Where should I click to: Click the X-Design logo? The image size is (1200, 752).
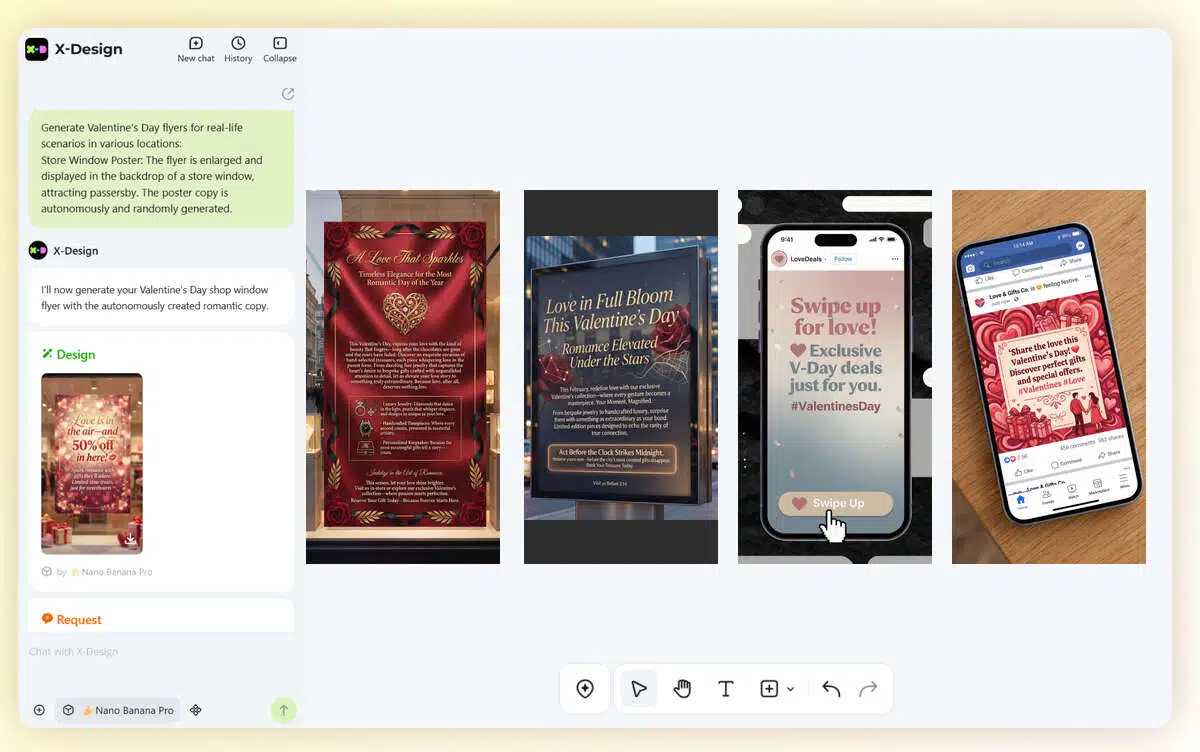pos(37,49)
